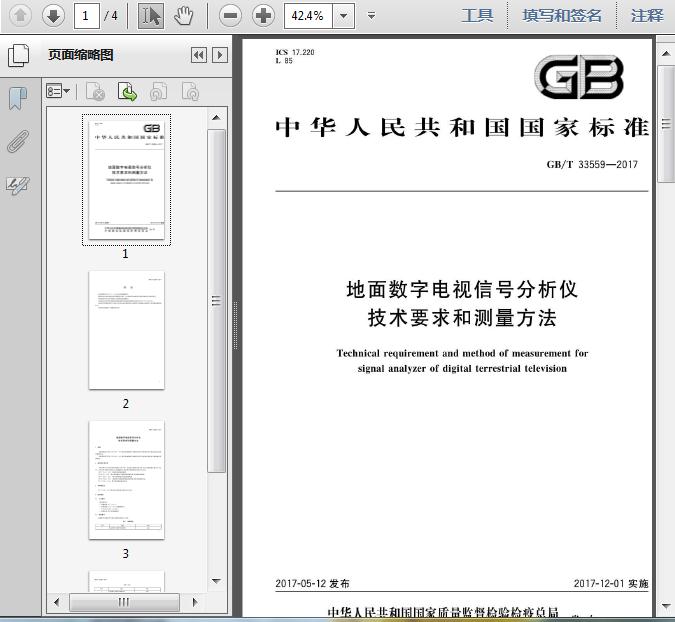This screenshot has width=675, height=622.
Task: Activate the text selection cursor tool
Action: click(x=151, y=15)
